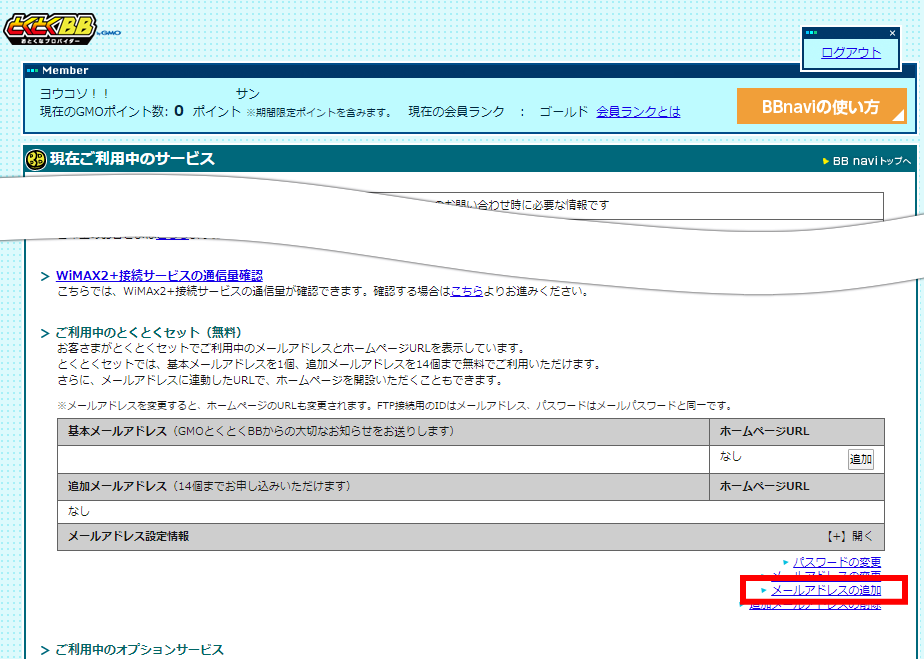This screenshot has height=659, width=924.
Task: Click the triangle bullet beside パスワードの変更
Action: pyautogui.click(x=786, y=562)
